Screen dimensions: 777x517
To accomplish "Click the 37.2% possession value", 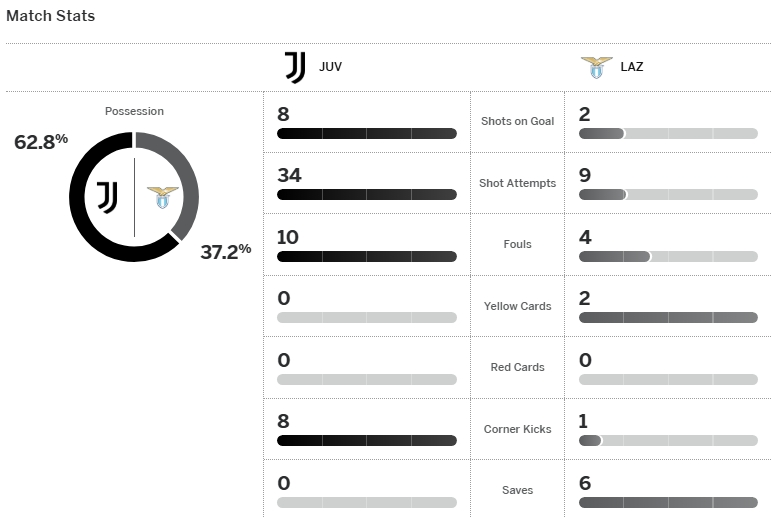I will (226, 251).
